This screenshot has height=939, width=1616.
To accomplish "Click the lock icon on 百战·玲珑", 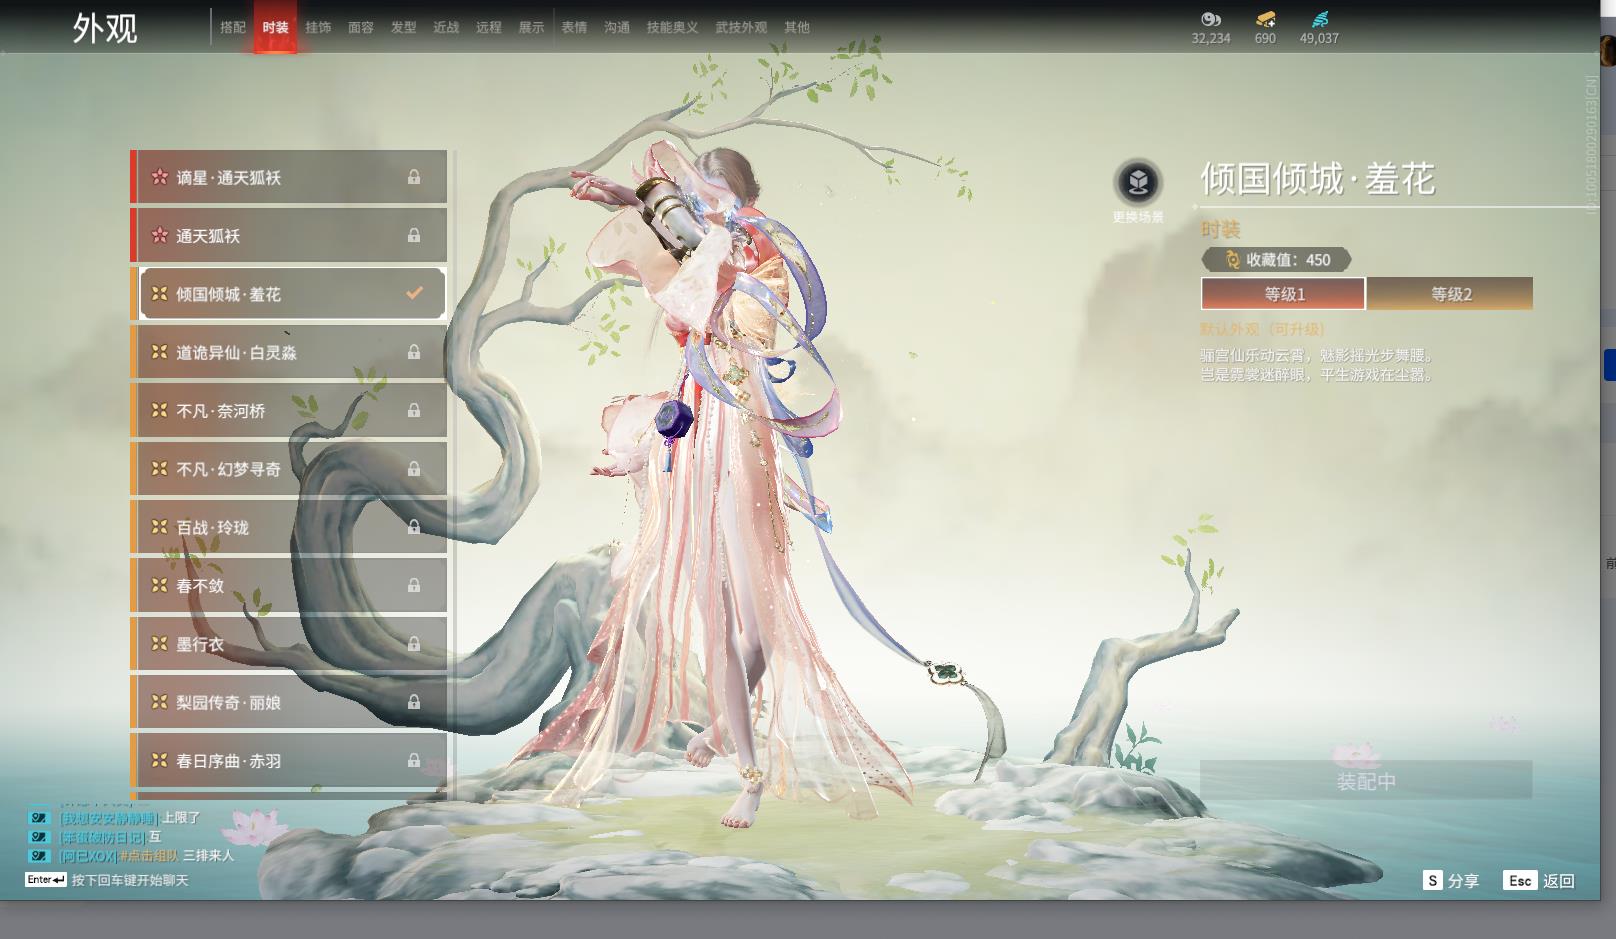I will tap(413, 527).
